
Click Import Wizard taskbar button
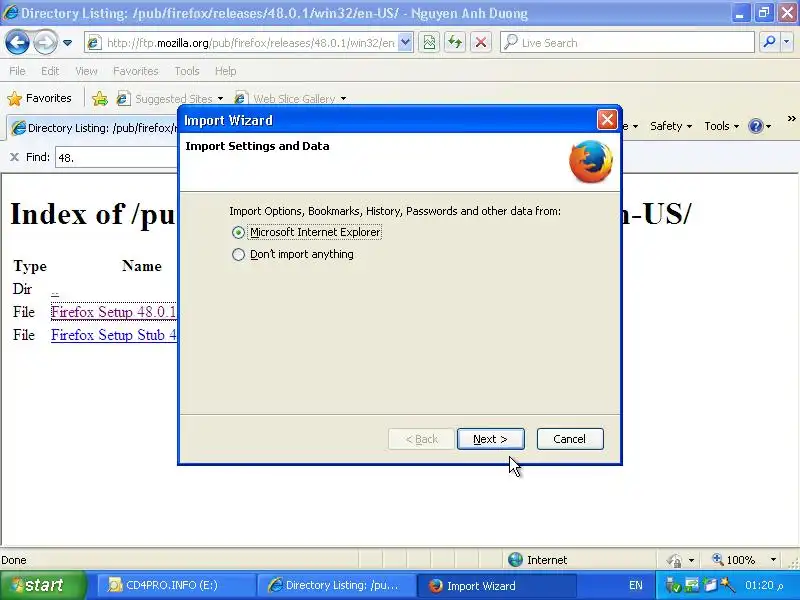click(x=496, y=585)
